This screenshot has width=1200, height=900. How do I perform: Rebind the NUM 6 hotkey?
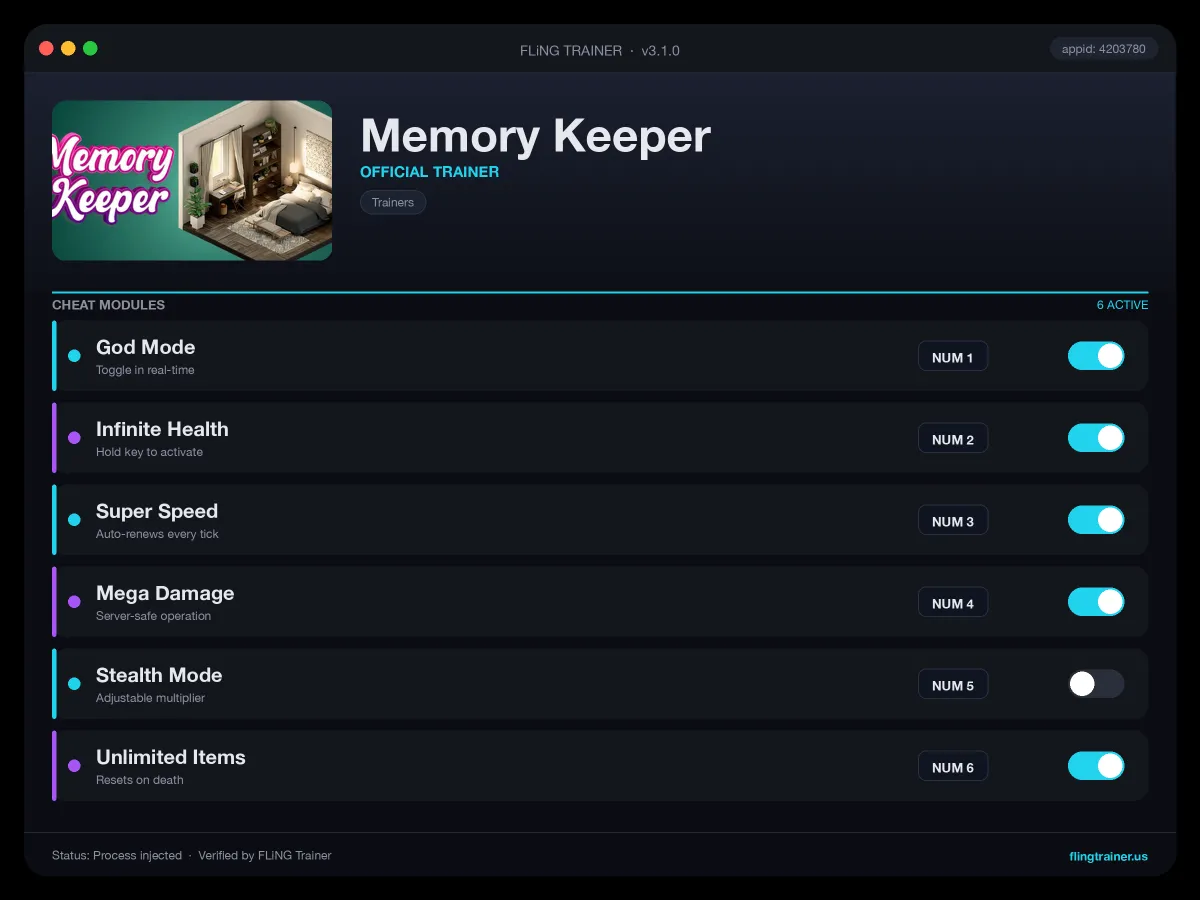(x=953, y=767)
